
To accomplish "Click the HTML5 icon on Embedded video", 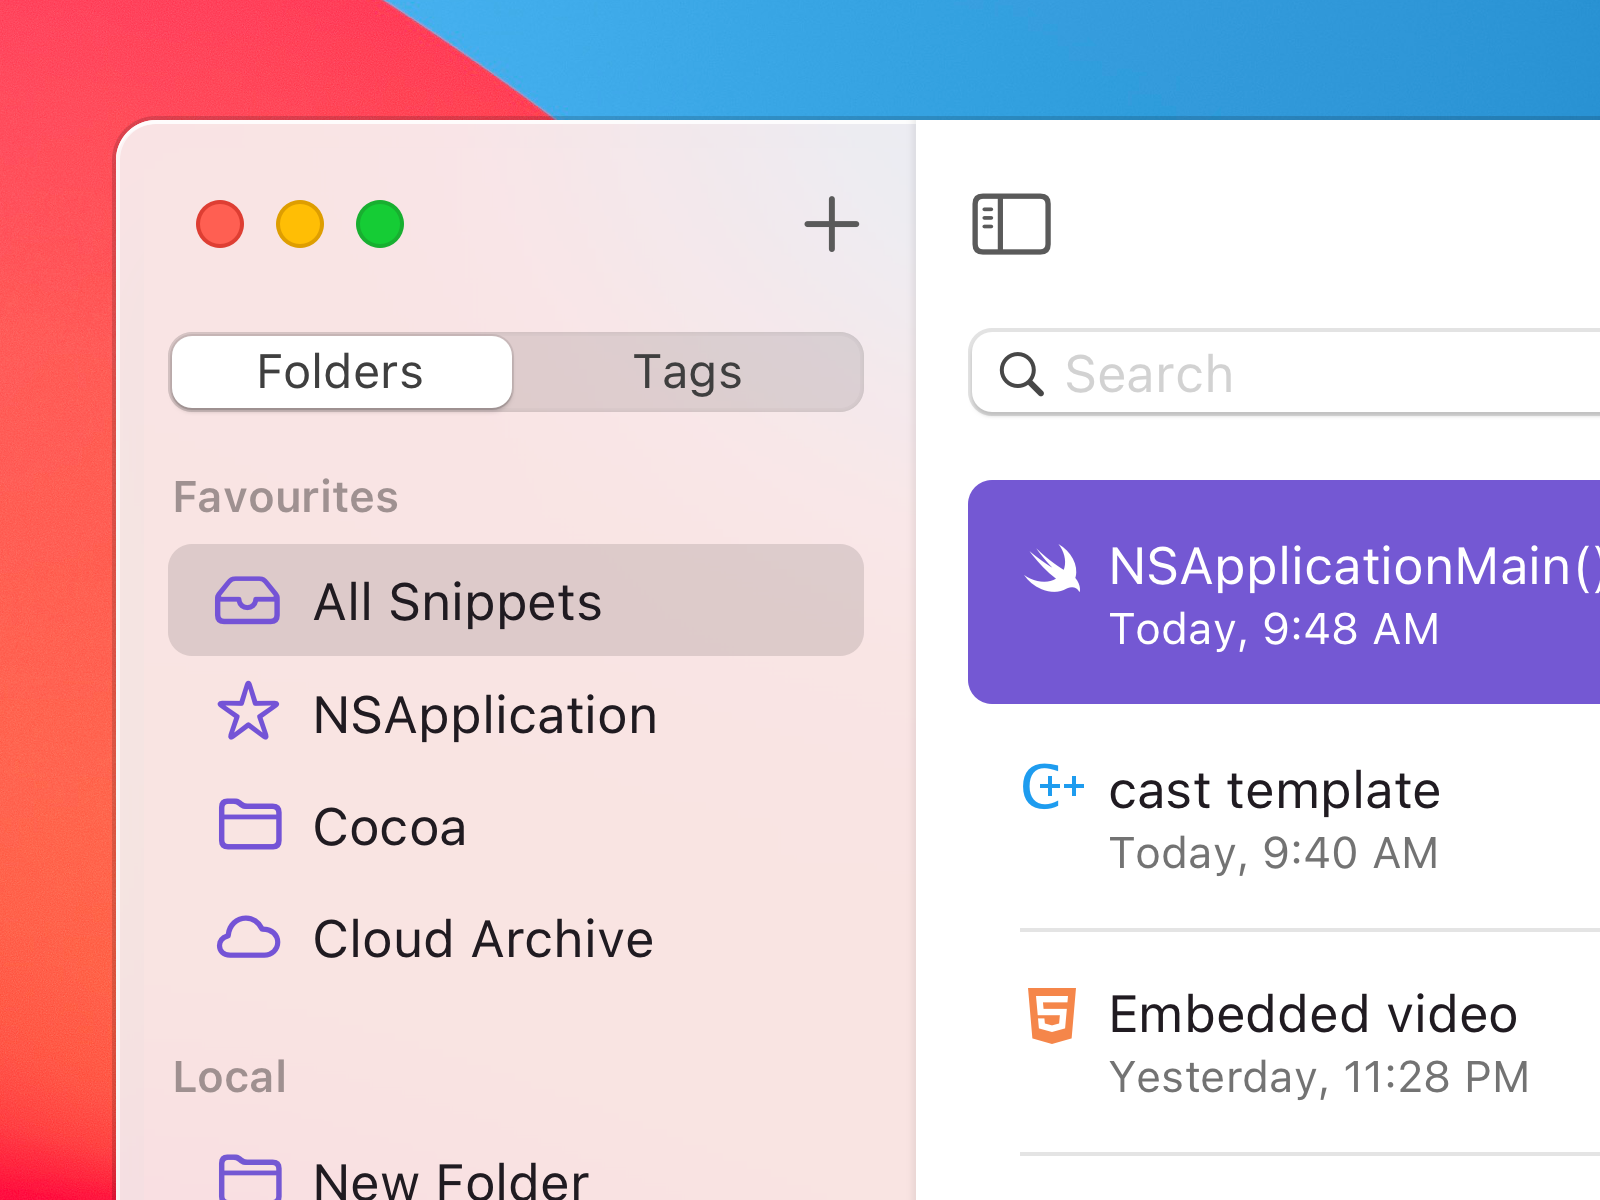I will 1052,1015.
